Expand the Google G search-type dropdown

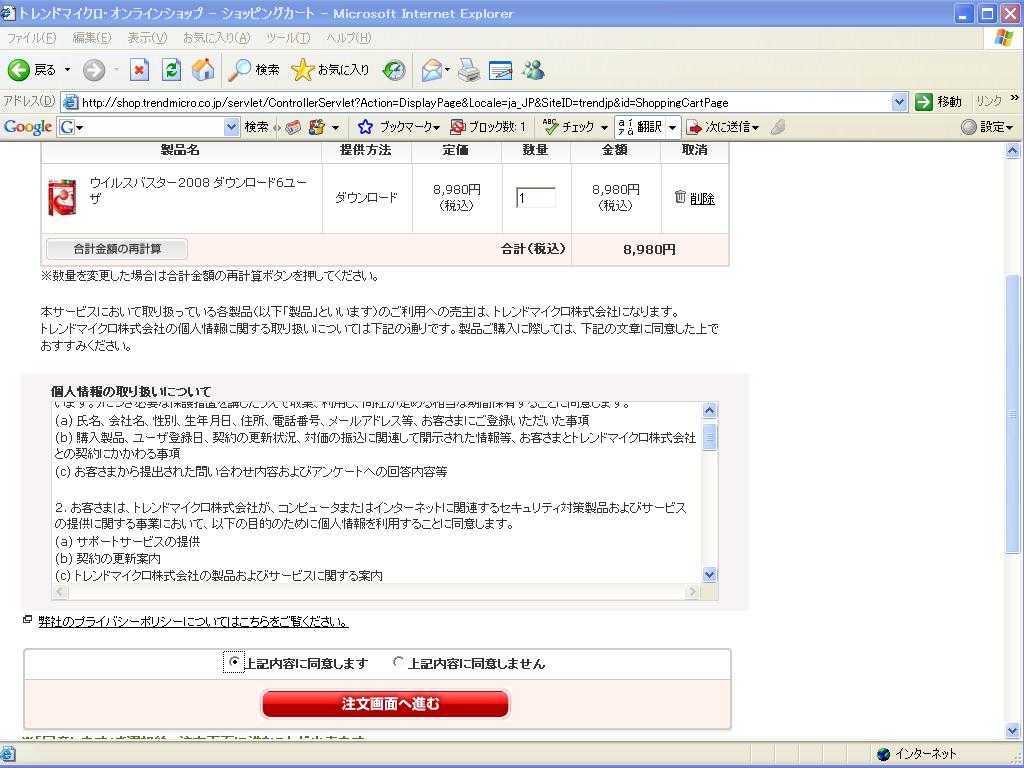[80, 127]
